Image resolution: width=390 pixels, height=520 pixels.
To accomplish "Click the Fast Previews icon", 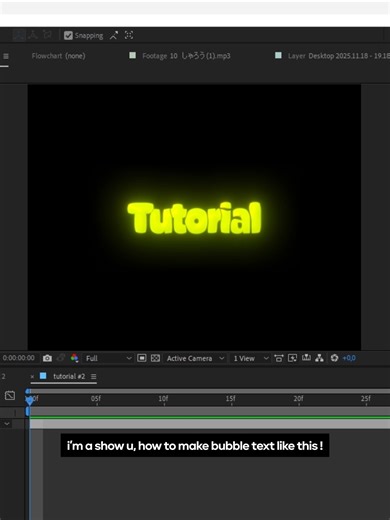I will (292, 358).
